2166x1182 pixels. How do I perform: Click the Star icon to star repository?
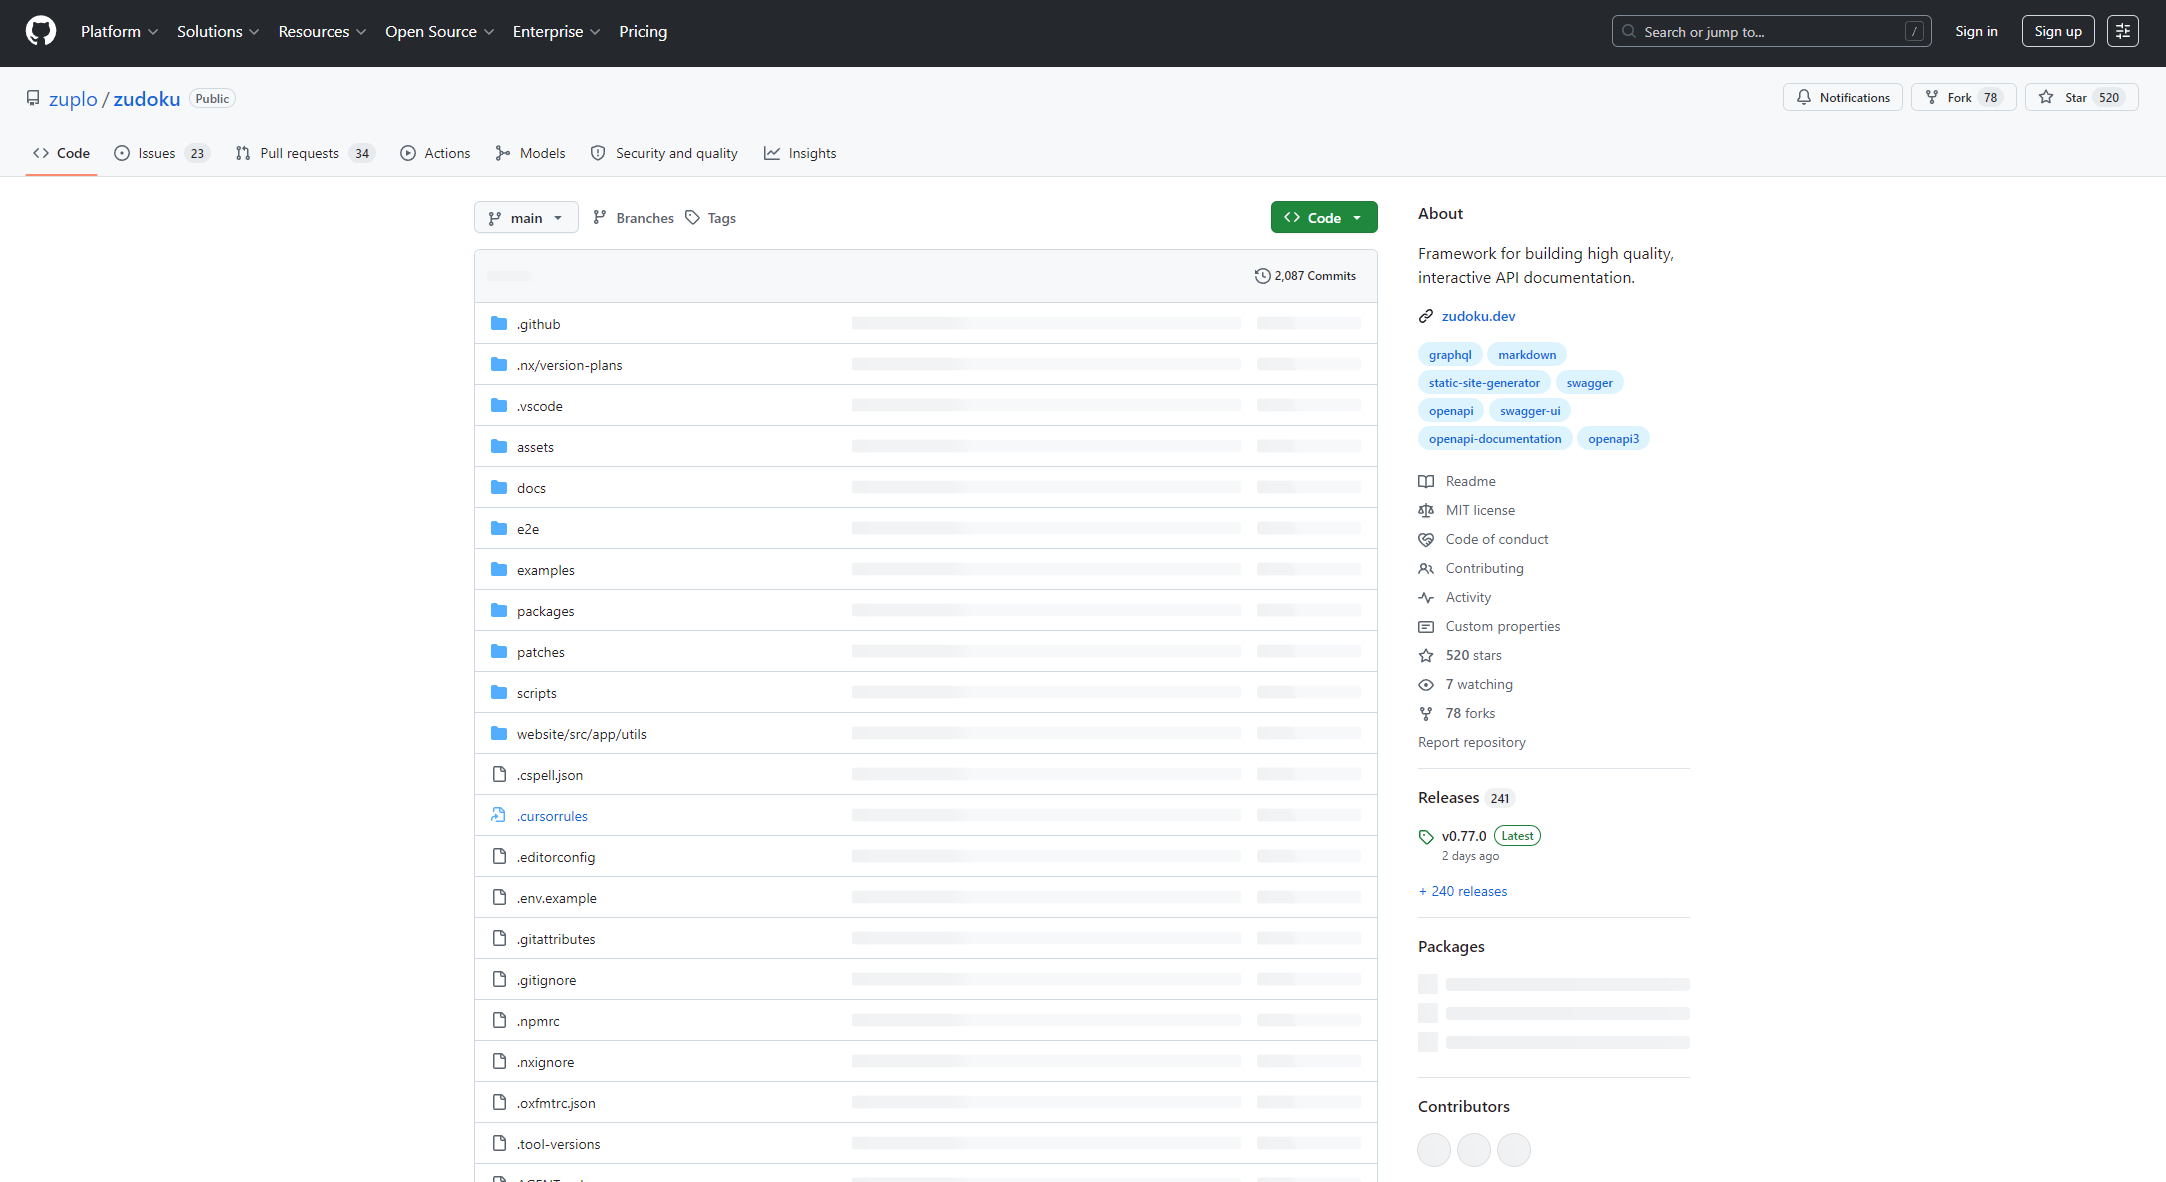click(x=2046, y=97)
